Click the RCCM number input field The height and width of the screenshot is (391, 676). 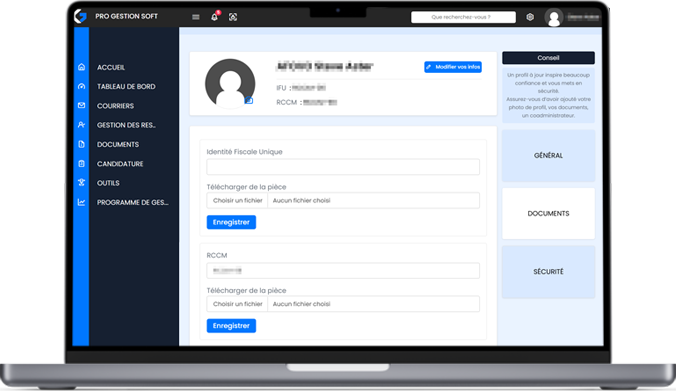(343, 271)
